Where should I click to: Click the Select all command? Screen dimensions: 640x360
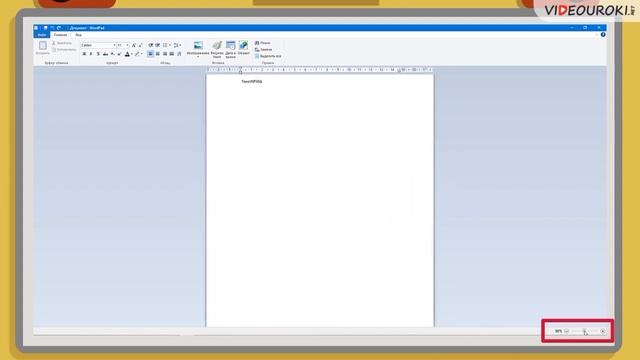coord(268,56)
